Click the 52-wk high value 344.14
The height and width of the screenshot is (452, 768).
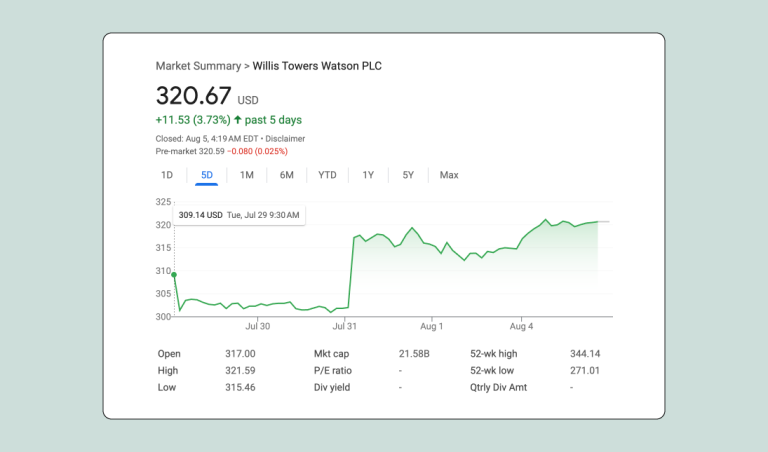(585, 354)
